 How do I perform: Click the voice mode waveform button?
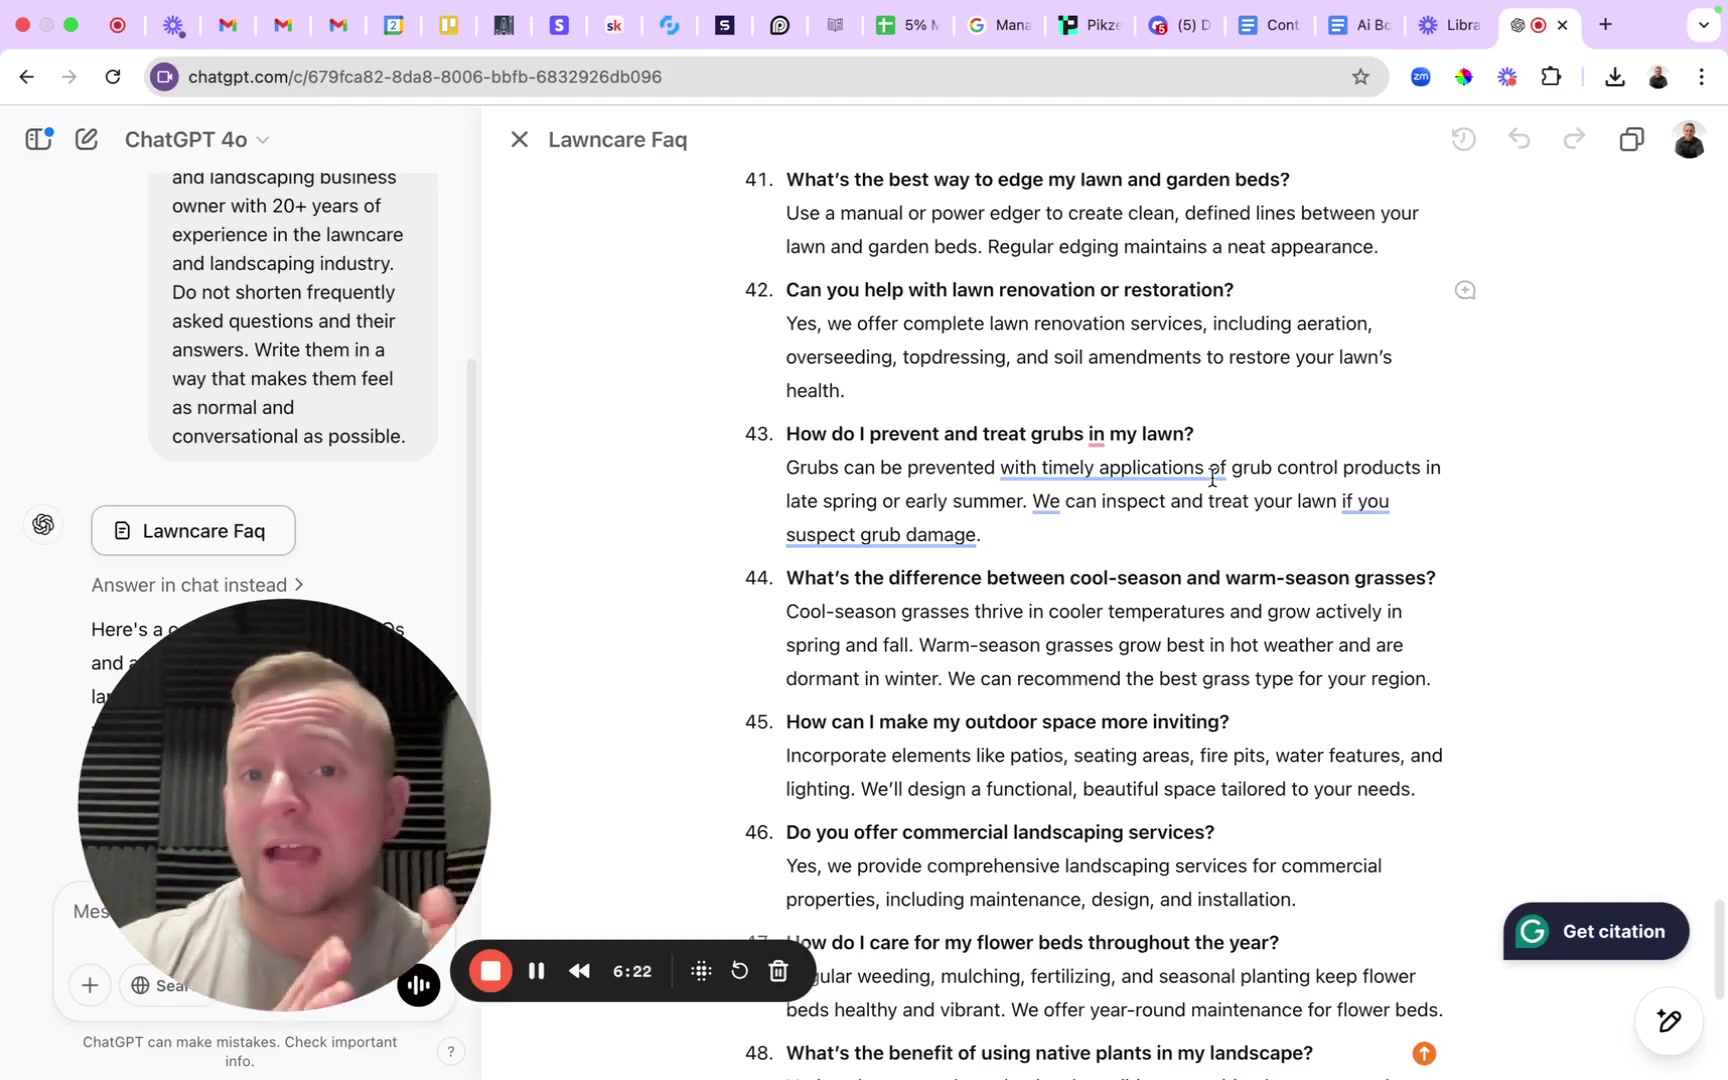click(x=418, y=985)
